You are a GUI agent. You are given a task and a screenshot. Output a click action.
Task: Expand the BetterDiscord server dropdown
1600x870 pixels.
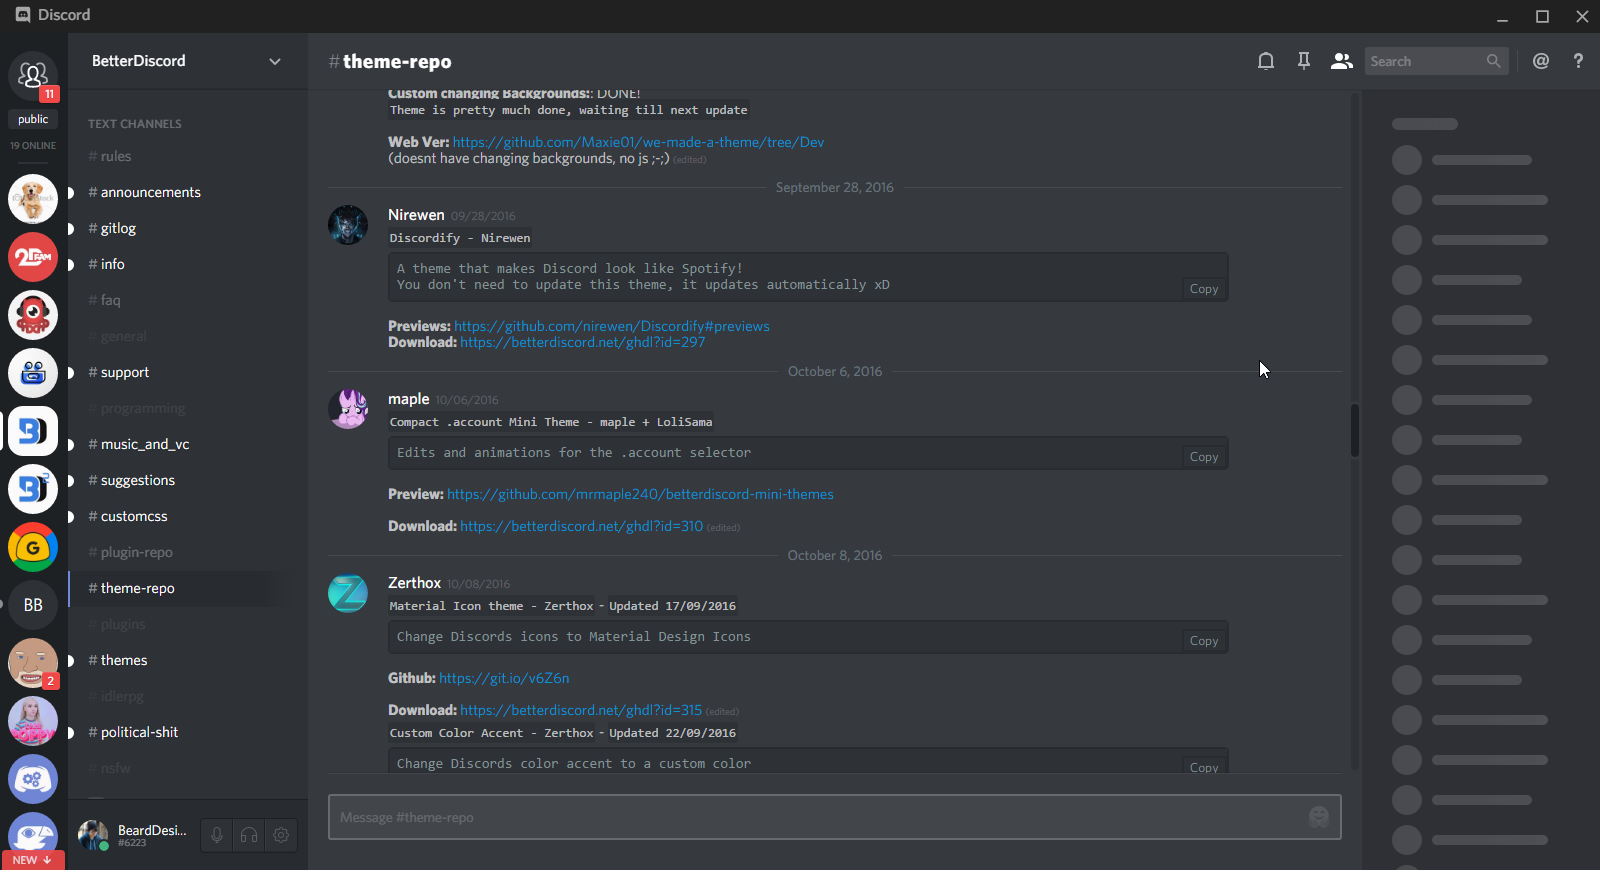click(275, 61)
